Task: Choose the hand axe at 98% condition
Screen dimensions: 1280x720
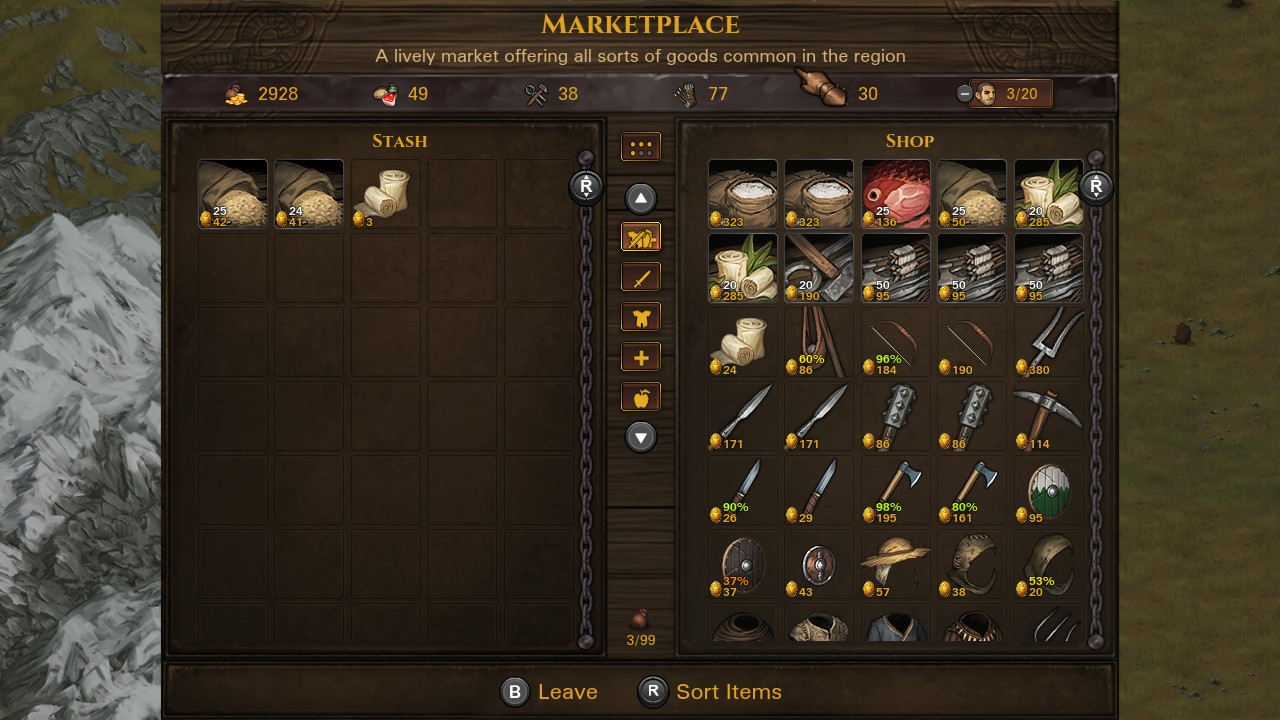Action: pyautogui.click(x=896, y=490)
